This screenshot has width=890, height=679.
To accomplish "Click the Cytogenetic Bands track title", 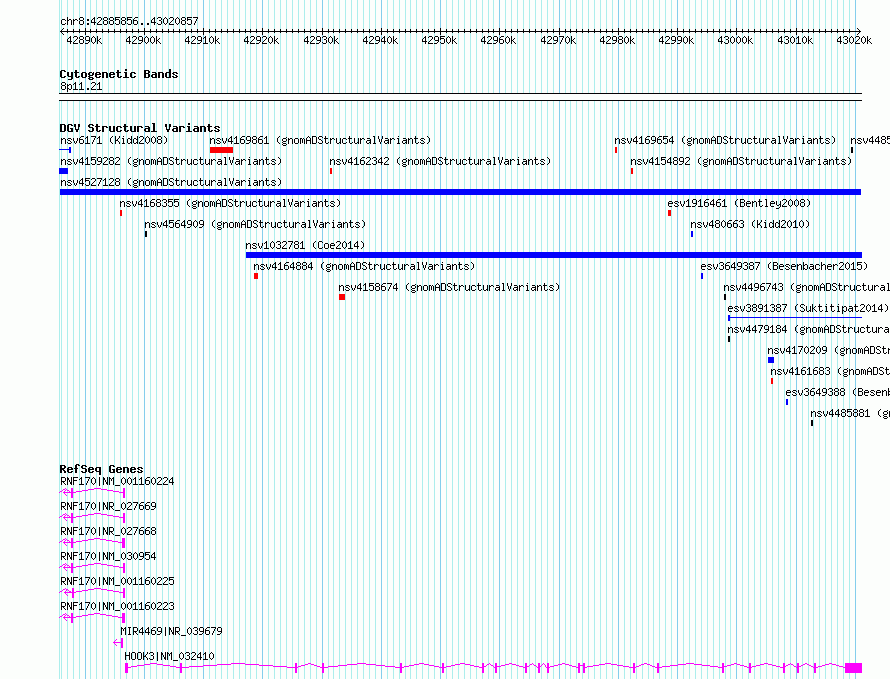I will coord(119,74).
